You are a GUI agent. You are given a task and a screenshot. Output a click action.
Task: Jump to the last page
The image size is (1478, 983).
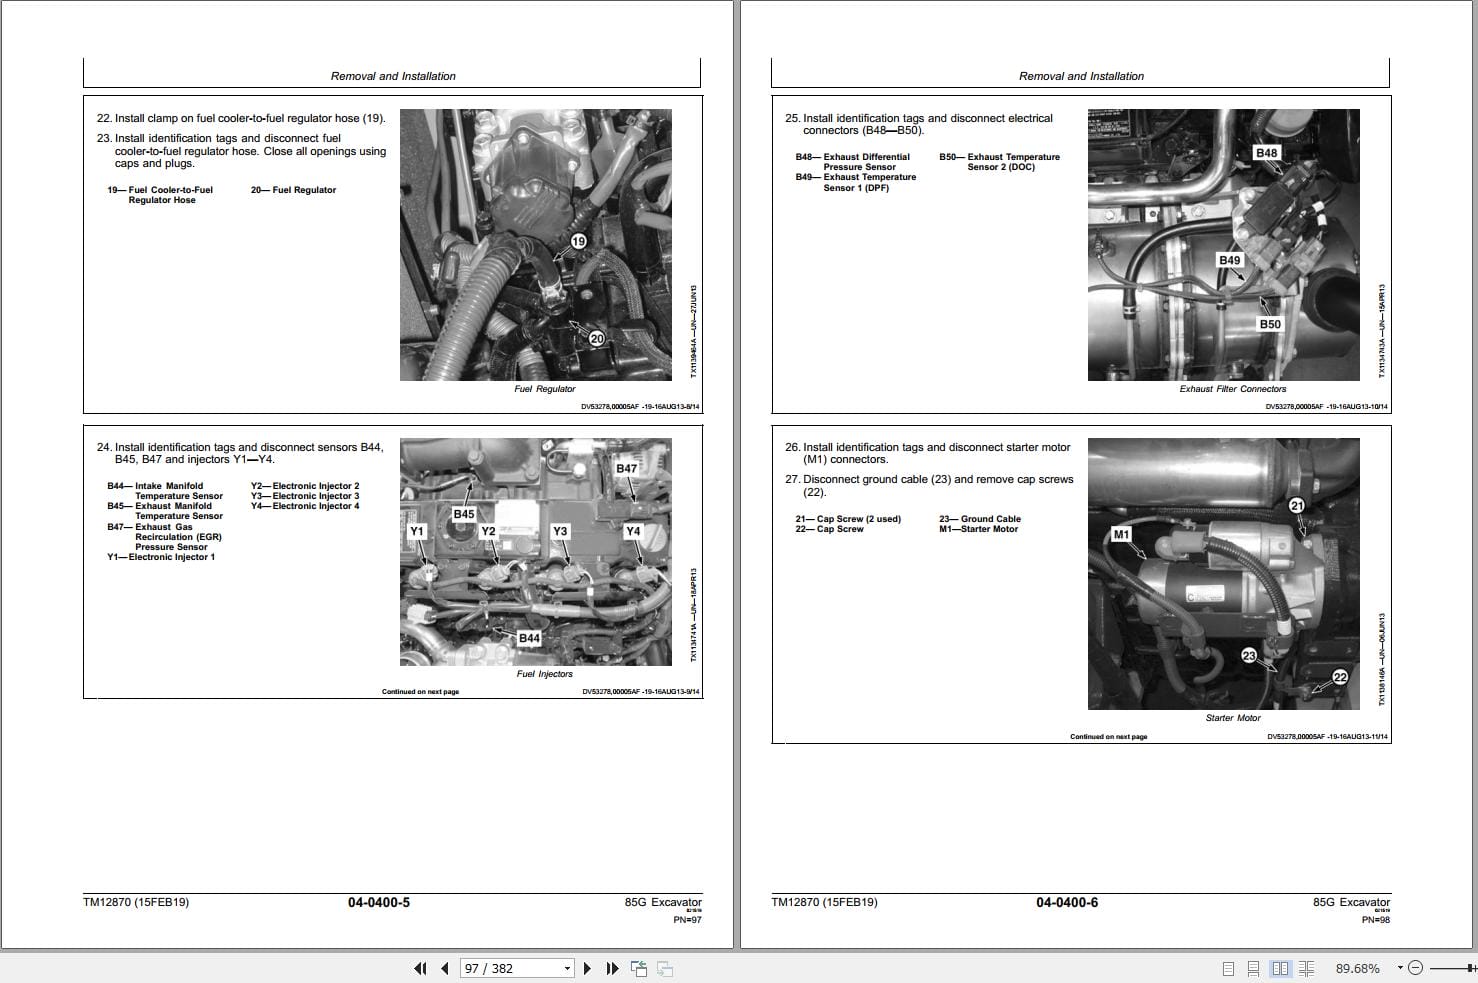[x=613, y=968]
